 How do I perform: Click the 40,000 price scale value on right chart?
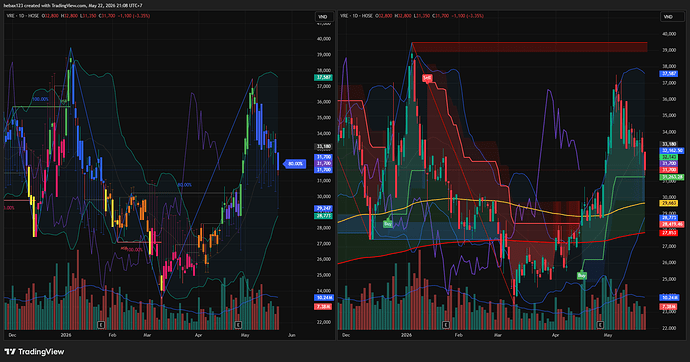pos(669,34)
